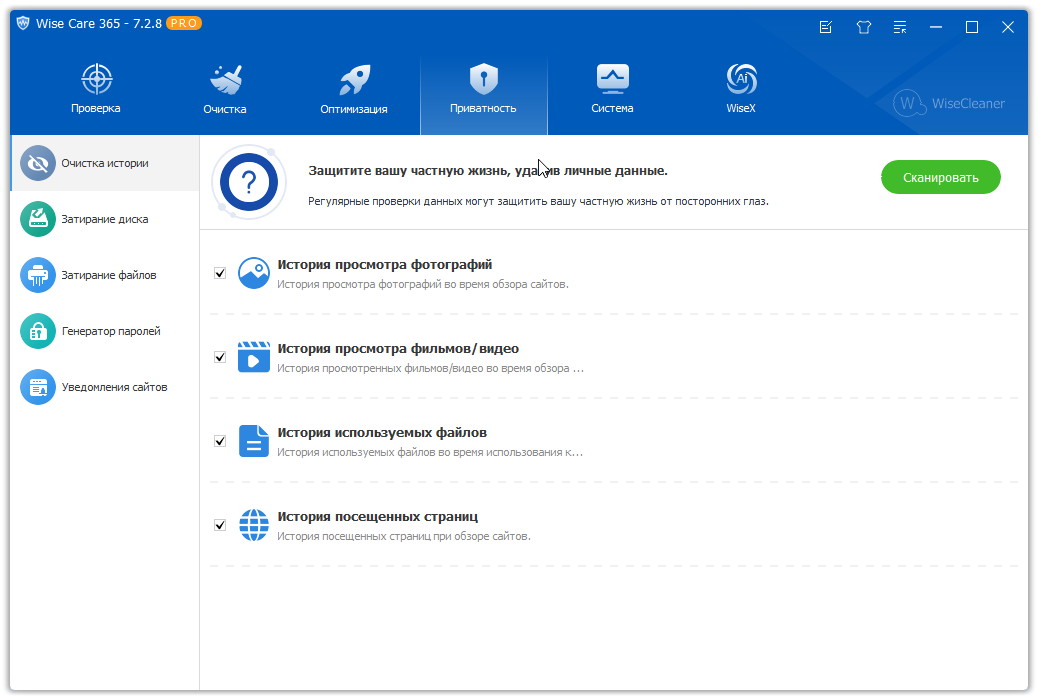
Task: Click the Затирание файлов shredder icon
Action: [x=38, y=275]
